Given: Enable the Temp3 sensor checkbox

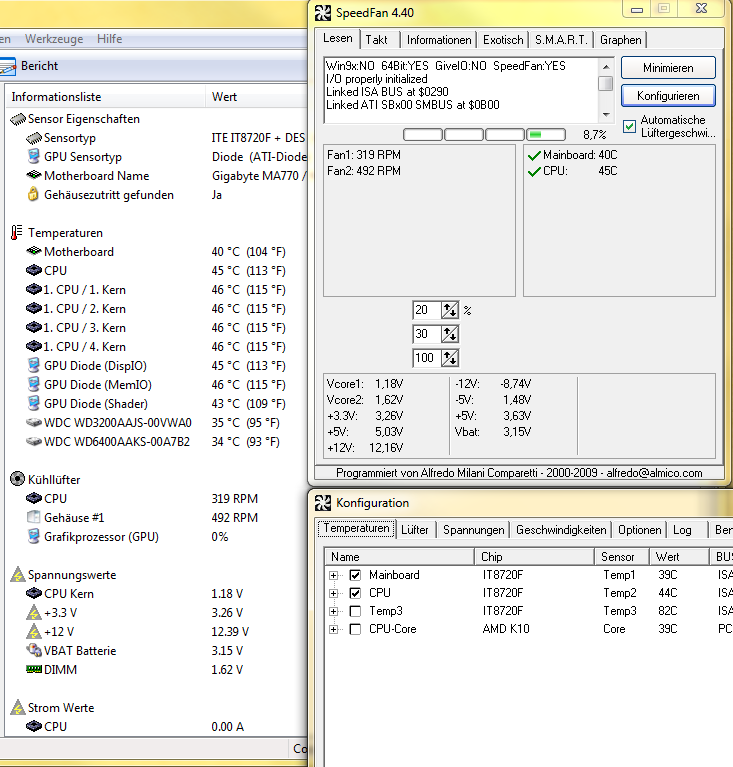Looking at the screenshot, I should [x=355, y=611].
